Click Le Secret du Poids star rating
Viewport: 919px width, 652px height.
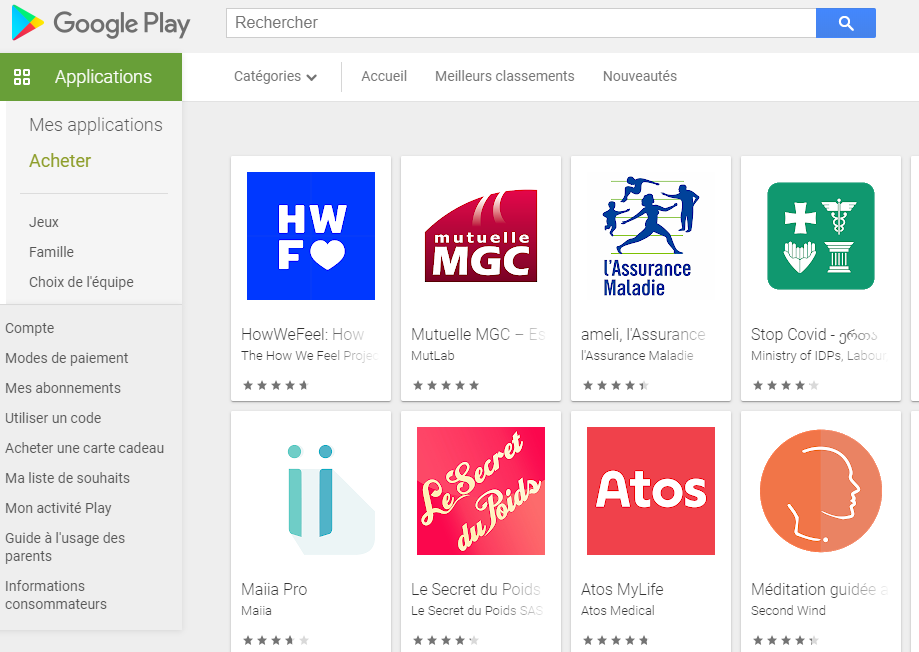[x=445, y=640]
